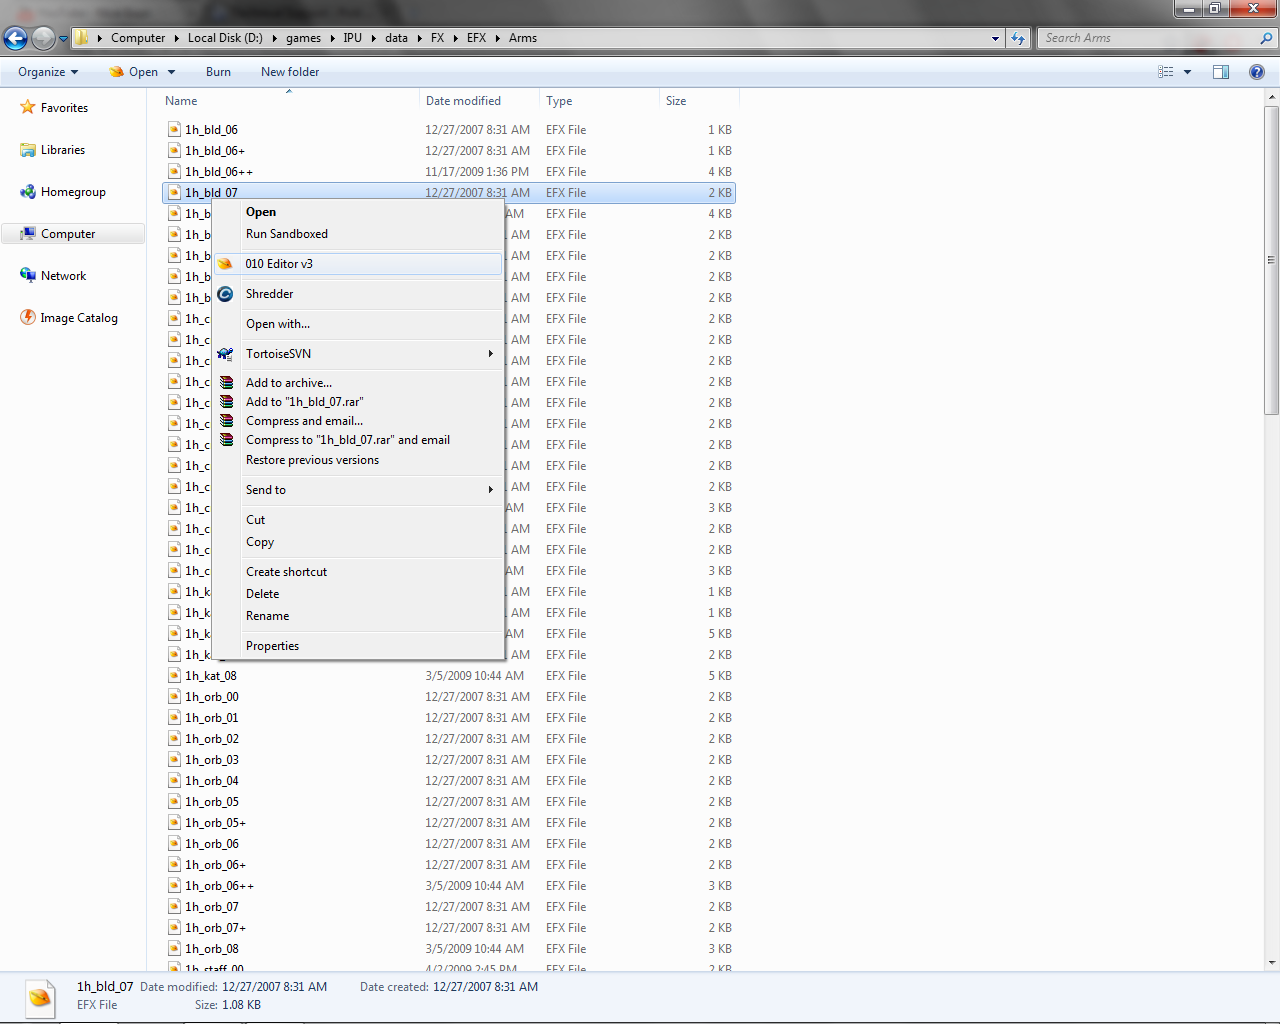1280x1024 pixels.
Task: Click the Homegroup icon in navigation pane
Action: (x=28, y=192)
